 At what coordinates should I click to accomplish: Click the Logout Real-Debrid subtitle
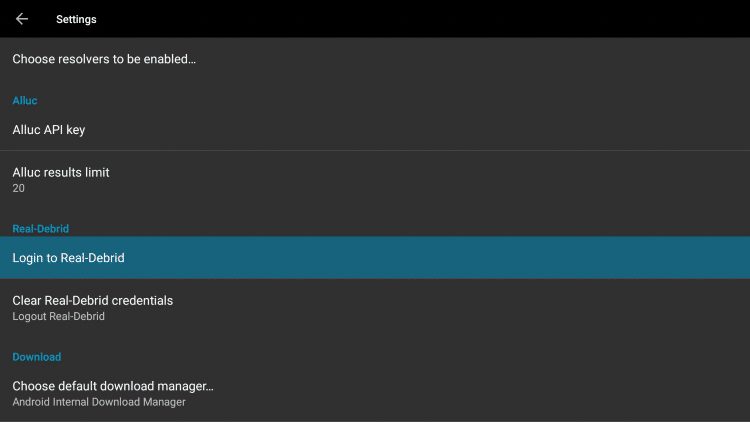tap(58, 316)
